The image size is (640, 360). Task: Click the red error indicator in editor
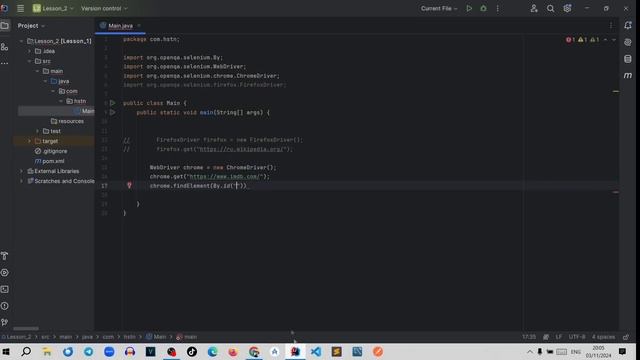(x=570, y=40)
